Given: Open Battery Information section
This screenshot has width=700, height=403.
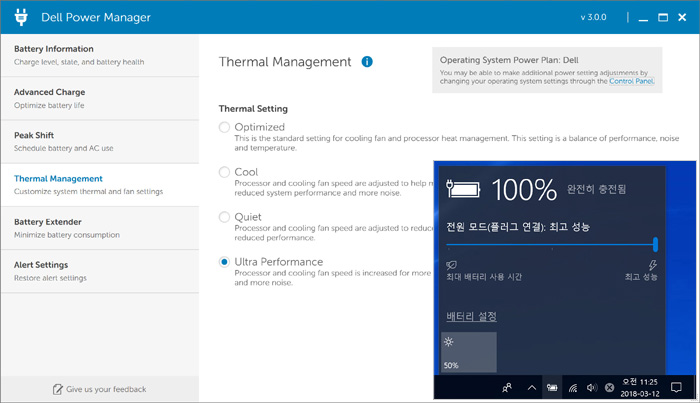Looking at the screenshot, I should point(100,55).
